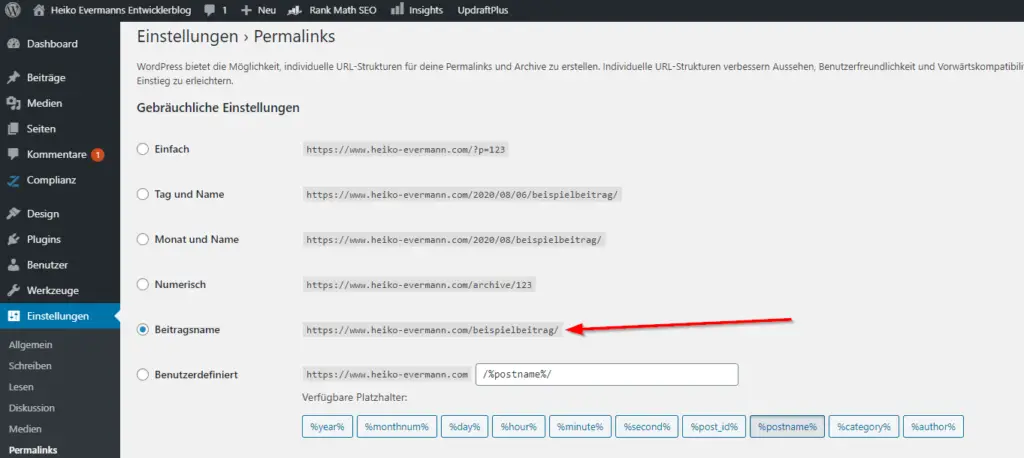This screenshot has width=1024, height=458.
Task: Click the Beiträge pushpin icon
Action: pyautogui.click(x=14, y=78)
